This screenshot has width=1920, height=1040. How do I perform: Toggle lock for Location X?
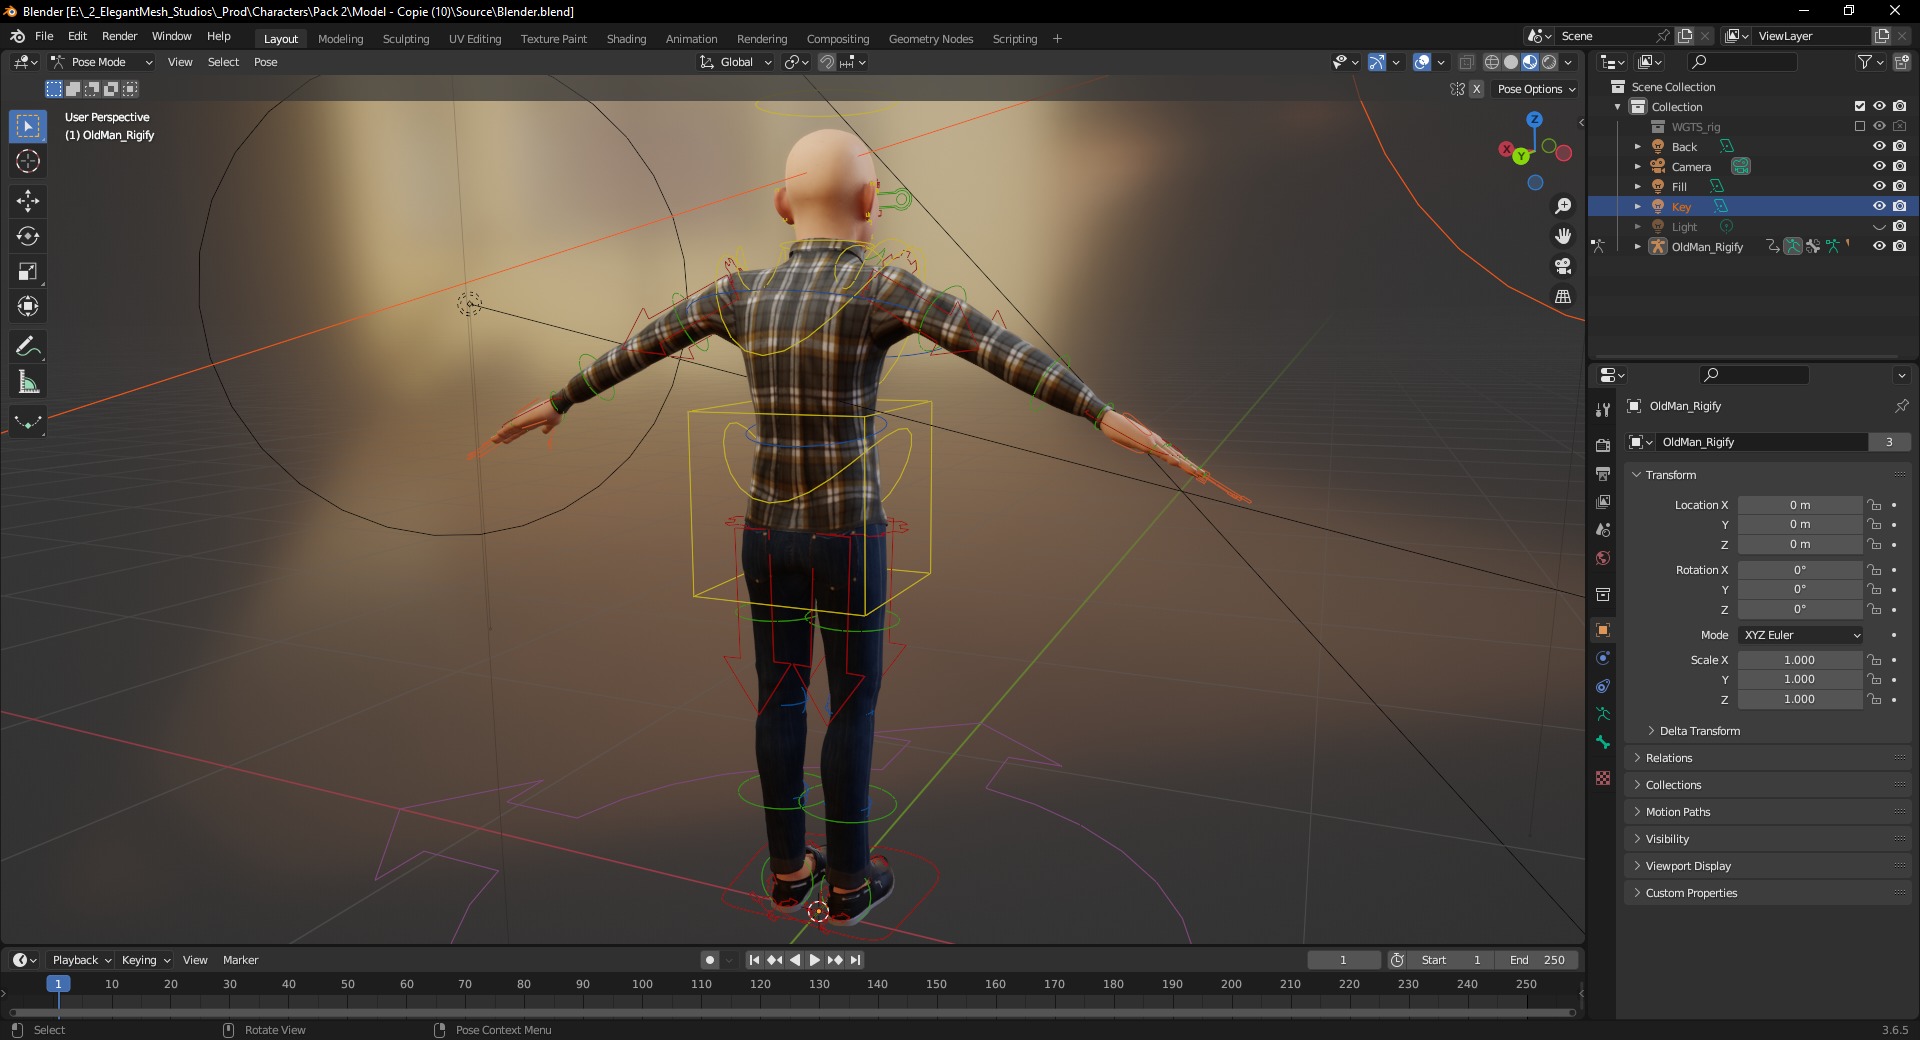[1875, 505]
